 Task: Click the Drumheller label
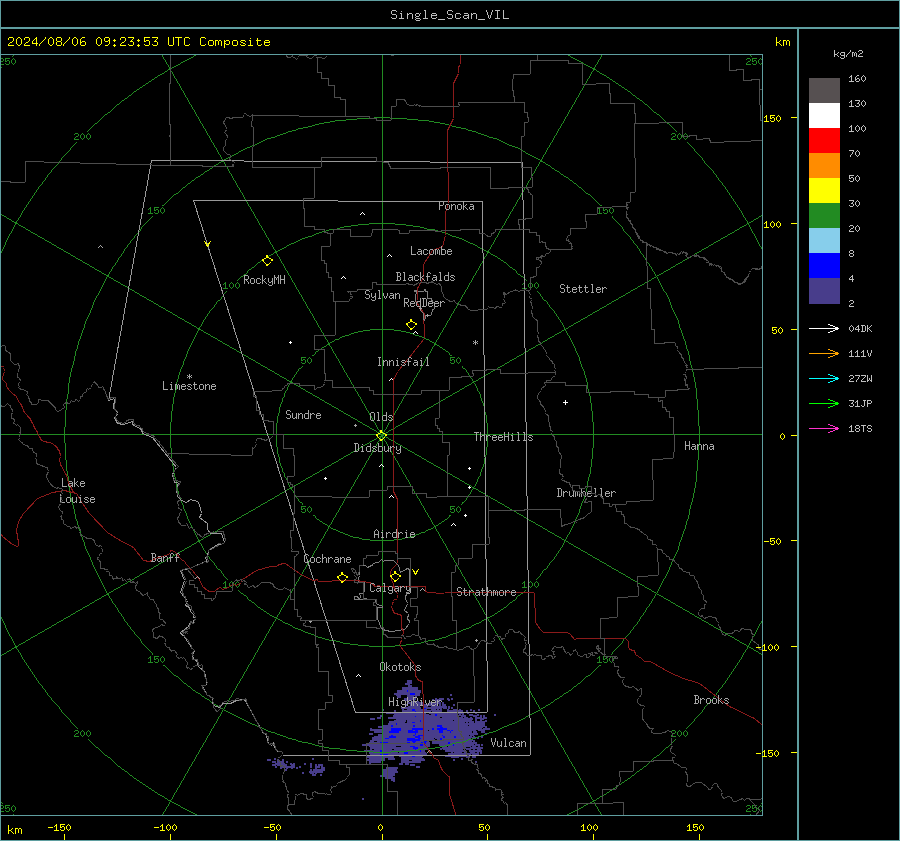point(586,493)
